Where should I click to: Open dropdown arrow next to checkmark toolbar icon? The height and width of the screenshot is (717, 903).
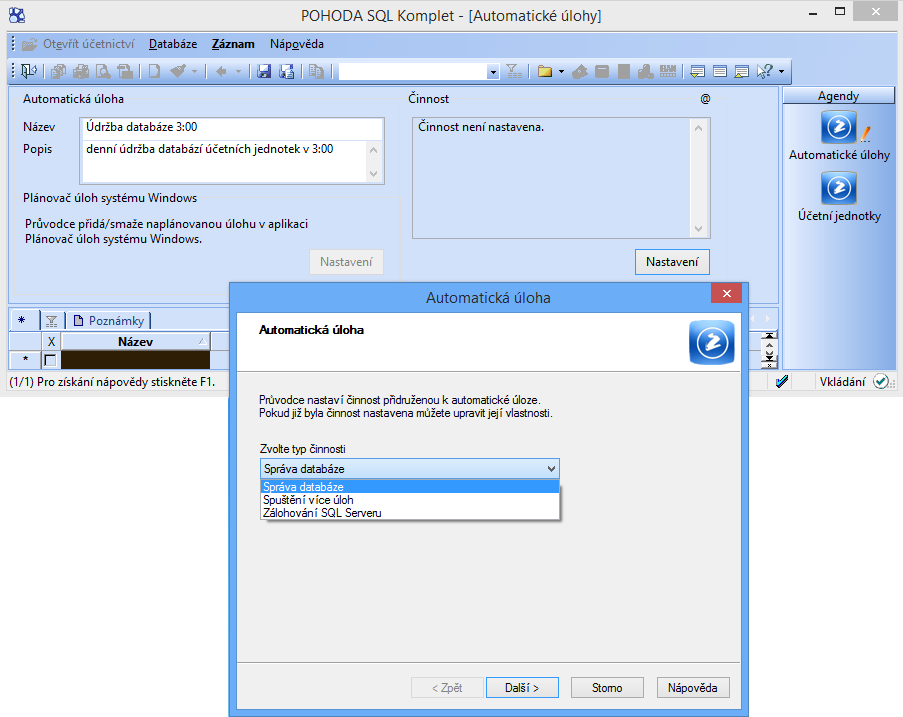click(194, 71)
